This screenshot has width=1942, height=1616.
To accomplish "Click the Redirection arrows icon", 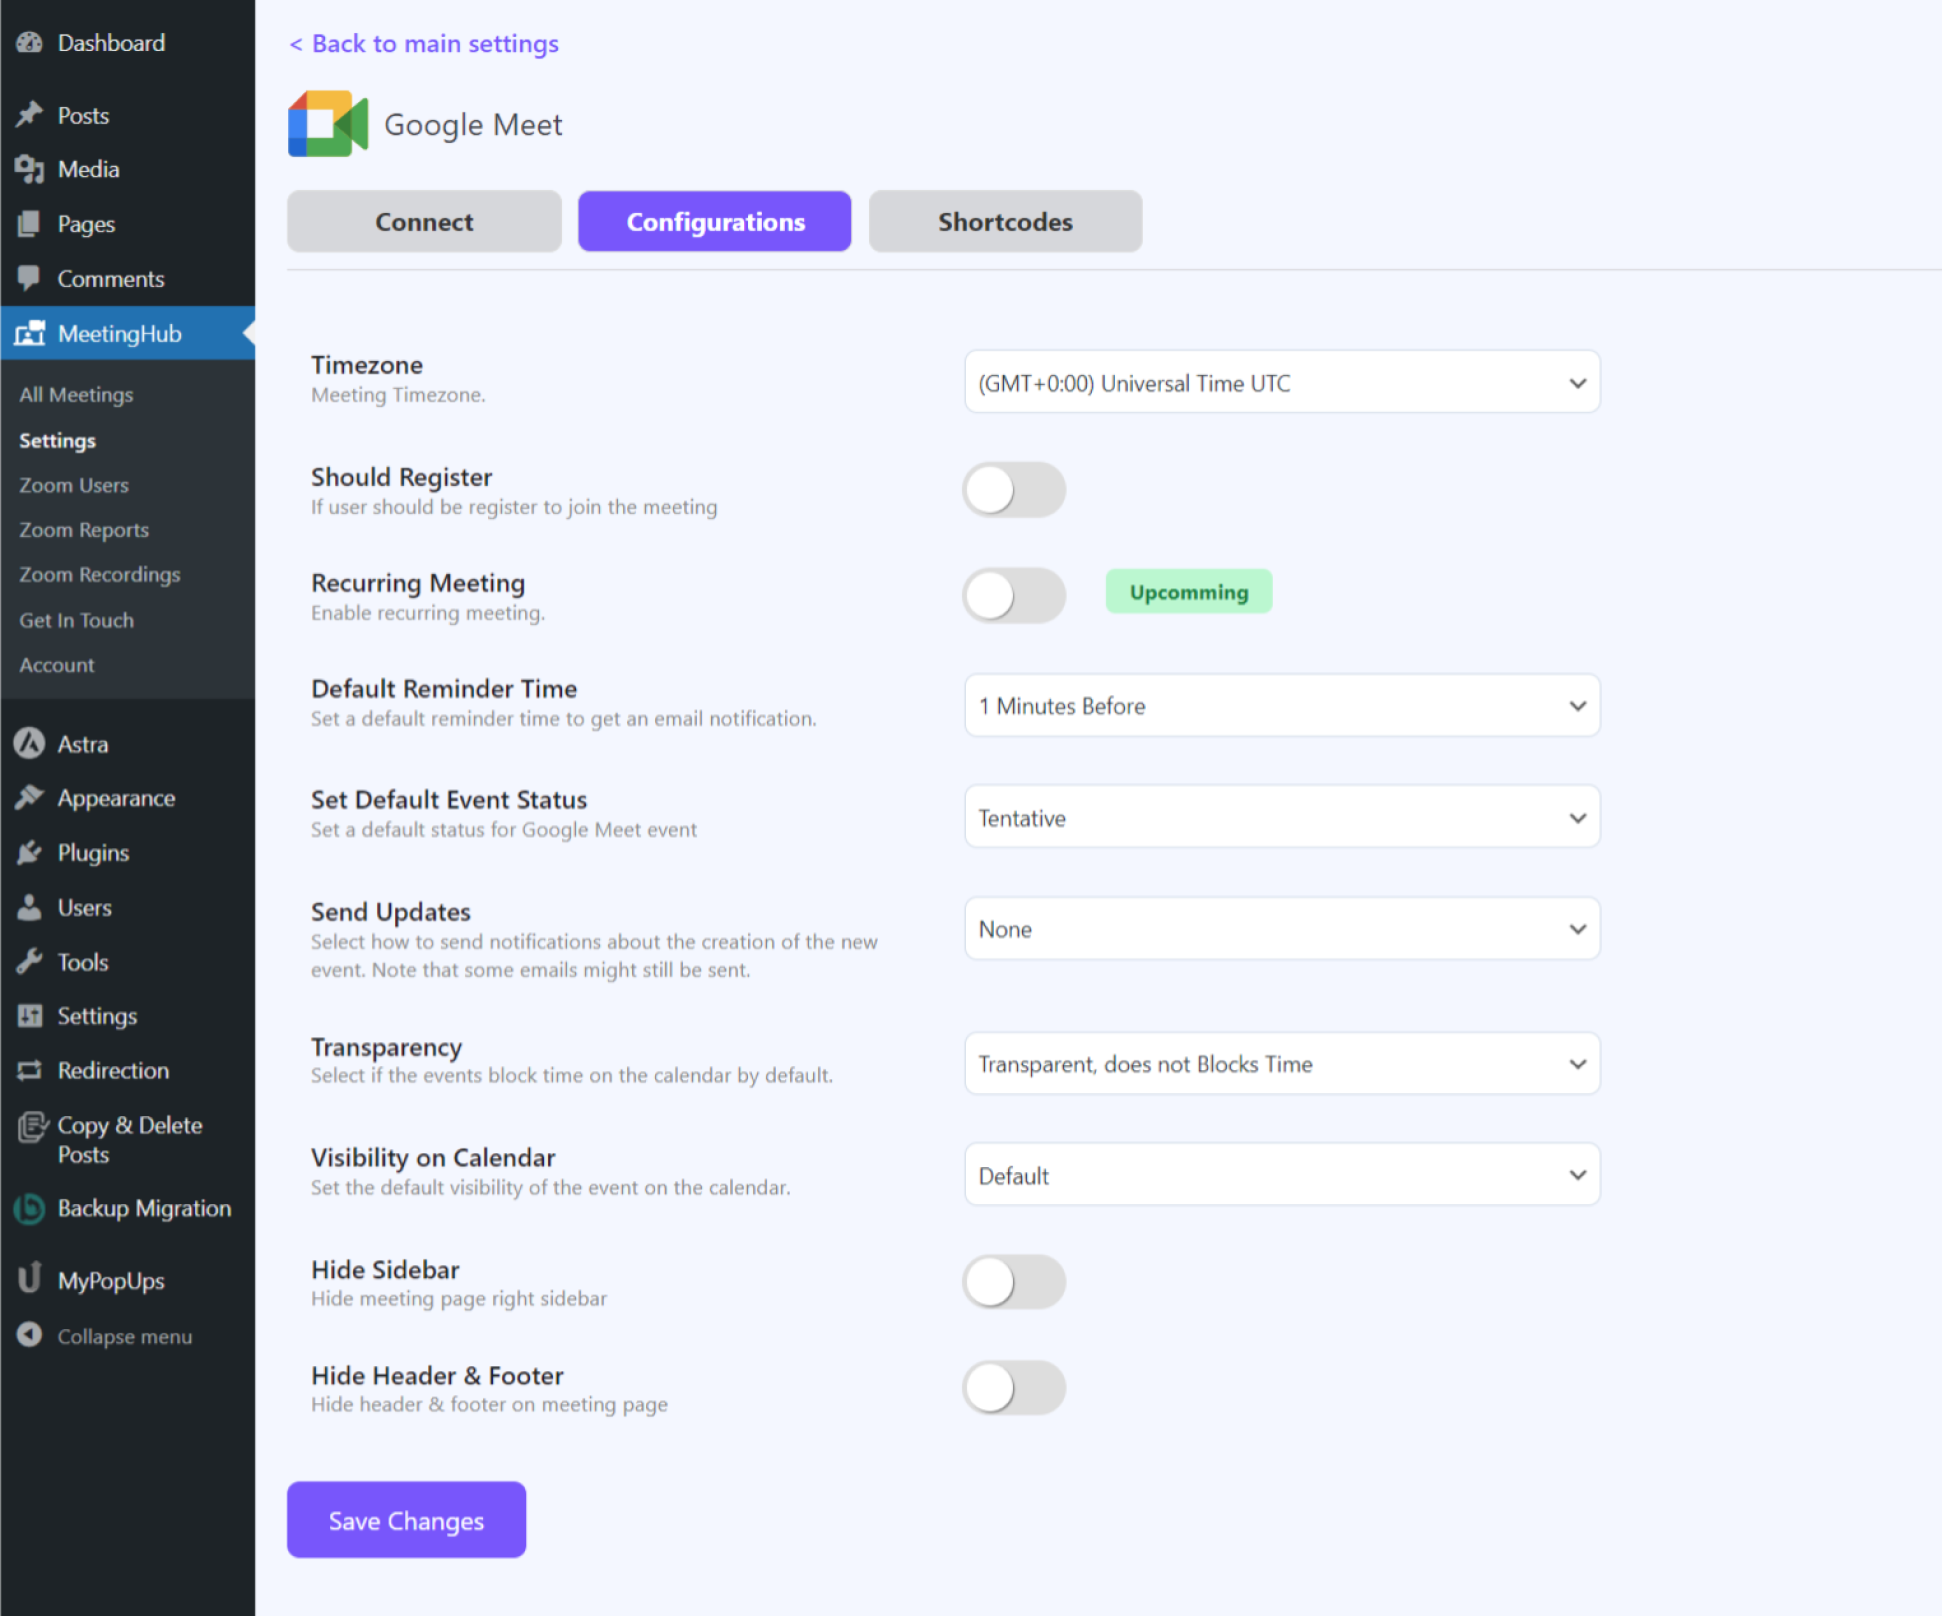I will 30,1070.
